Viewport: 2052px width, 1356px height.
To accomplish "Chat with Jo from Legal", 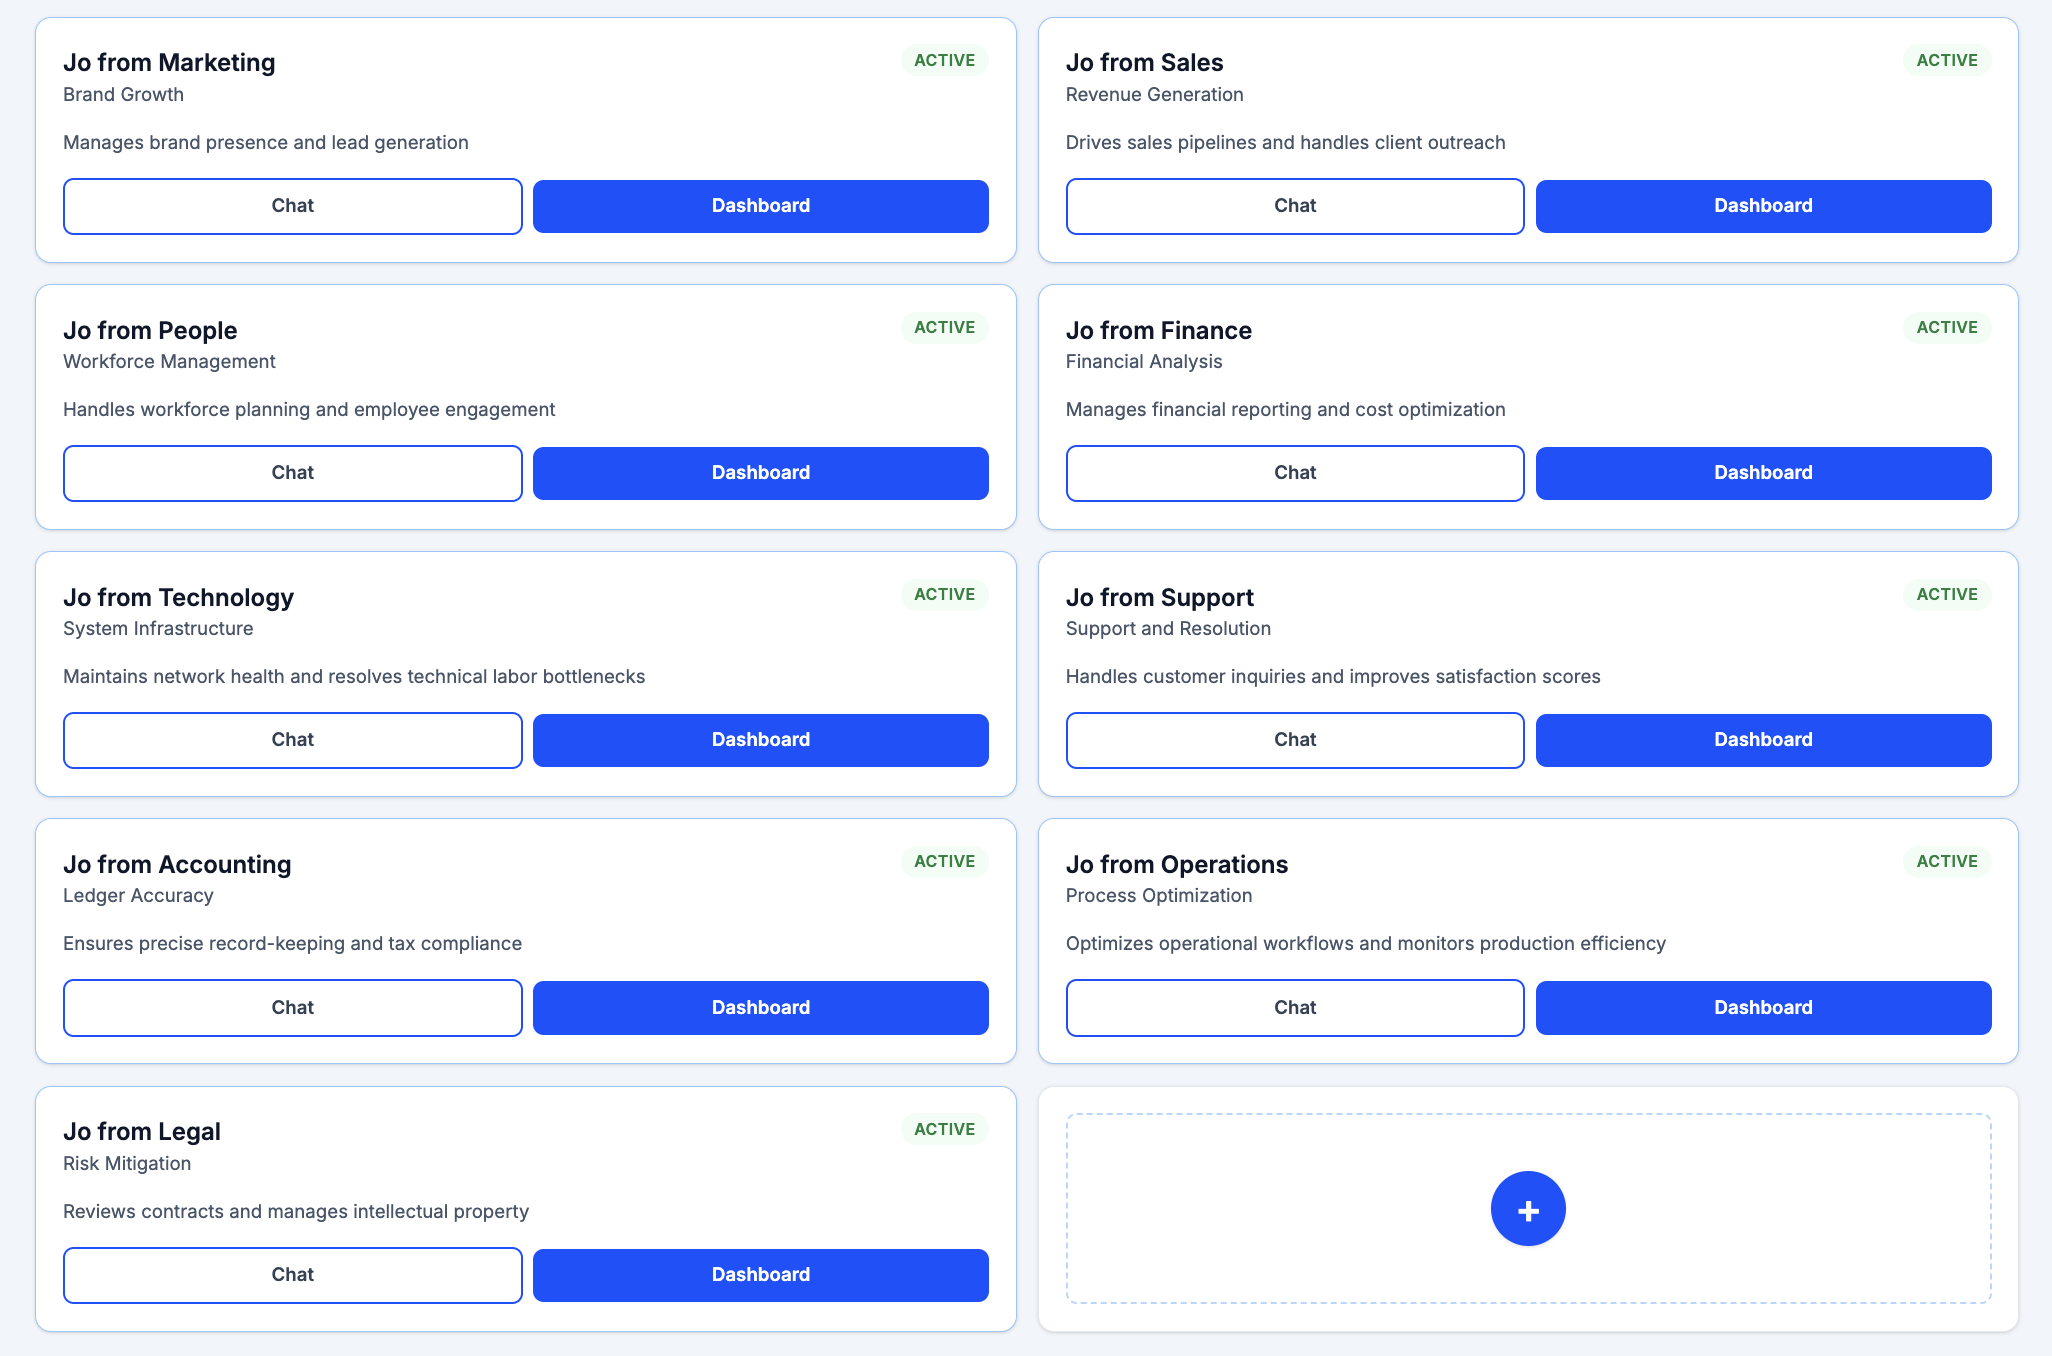I will click(292, 1275).
